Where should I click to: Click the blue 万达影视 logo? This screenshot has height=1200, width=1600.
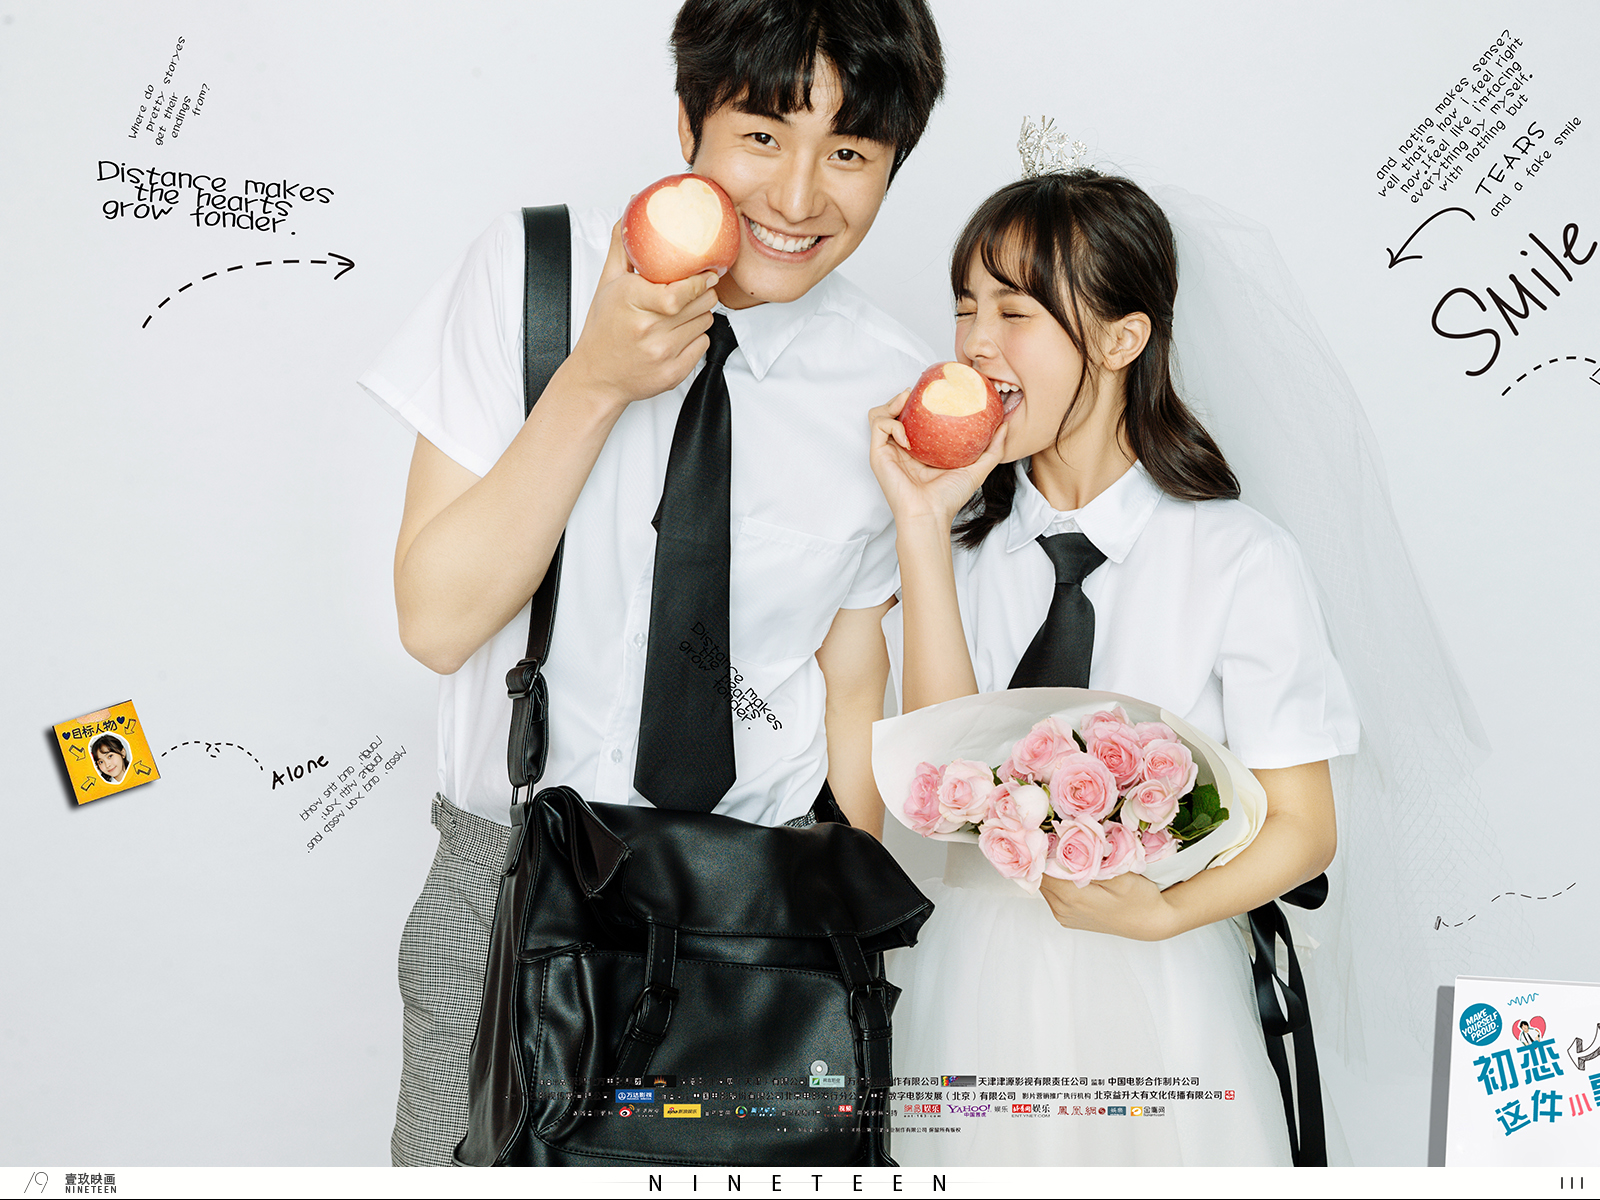click(x=634, y=1096)
